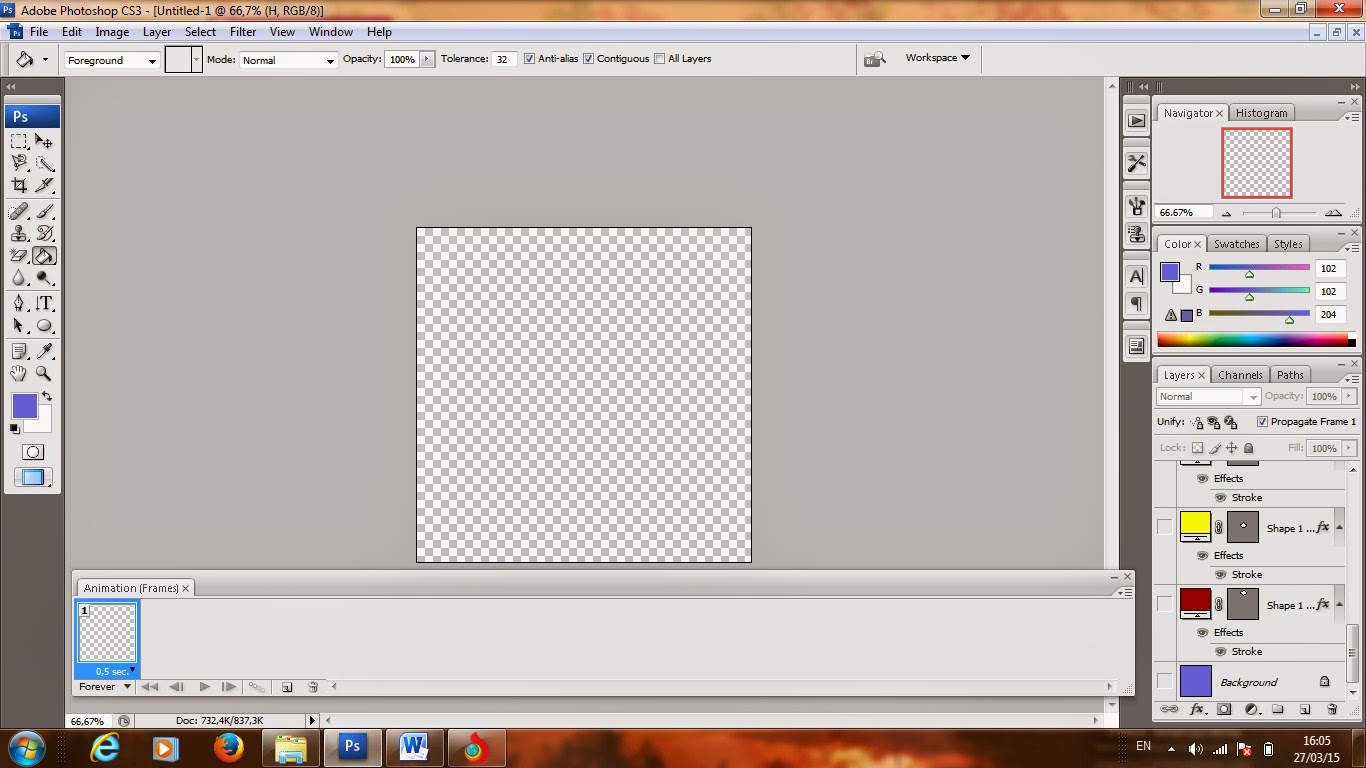Show the yellow Shape 1 layer
This screenshot has height=768, width=1366.
1164,527
